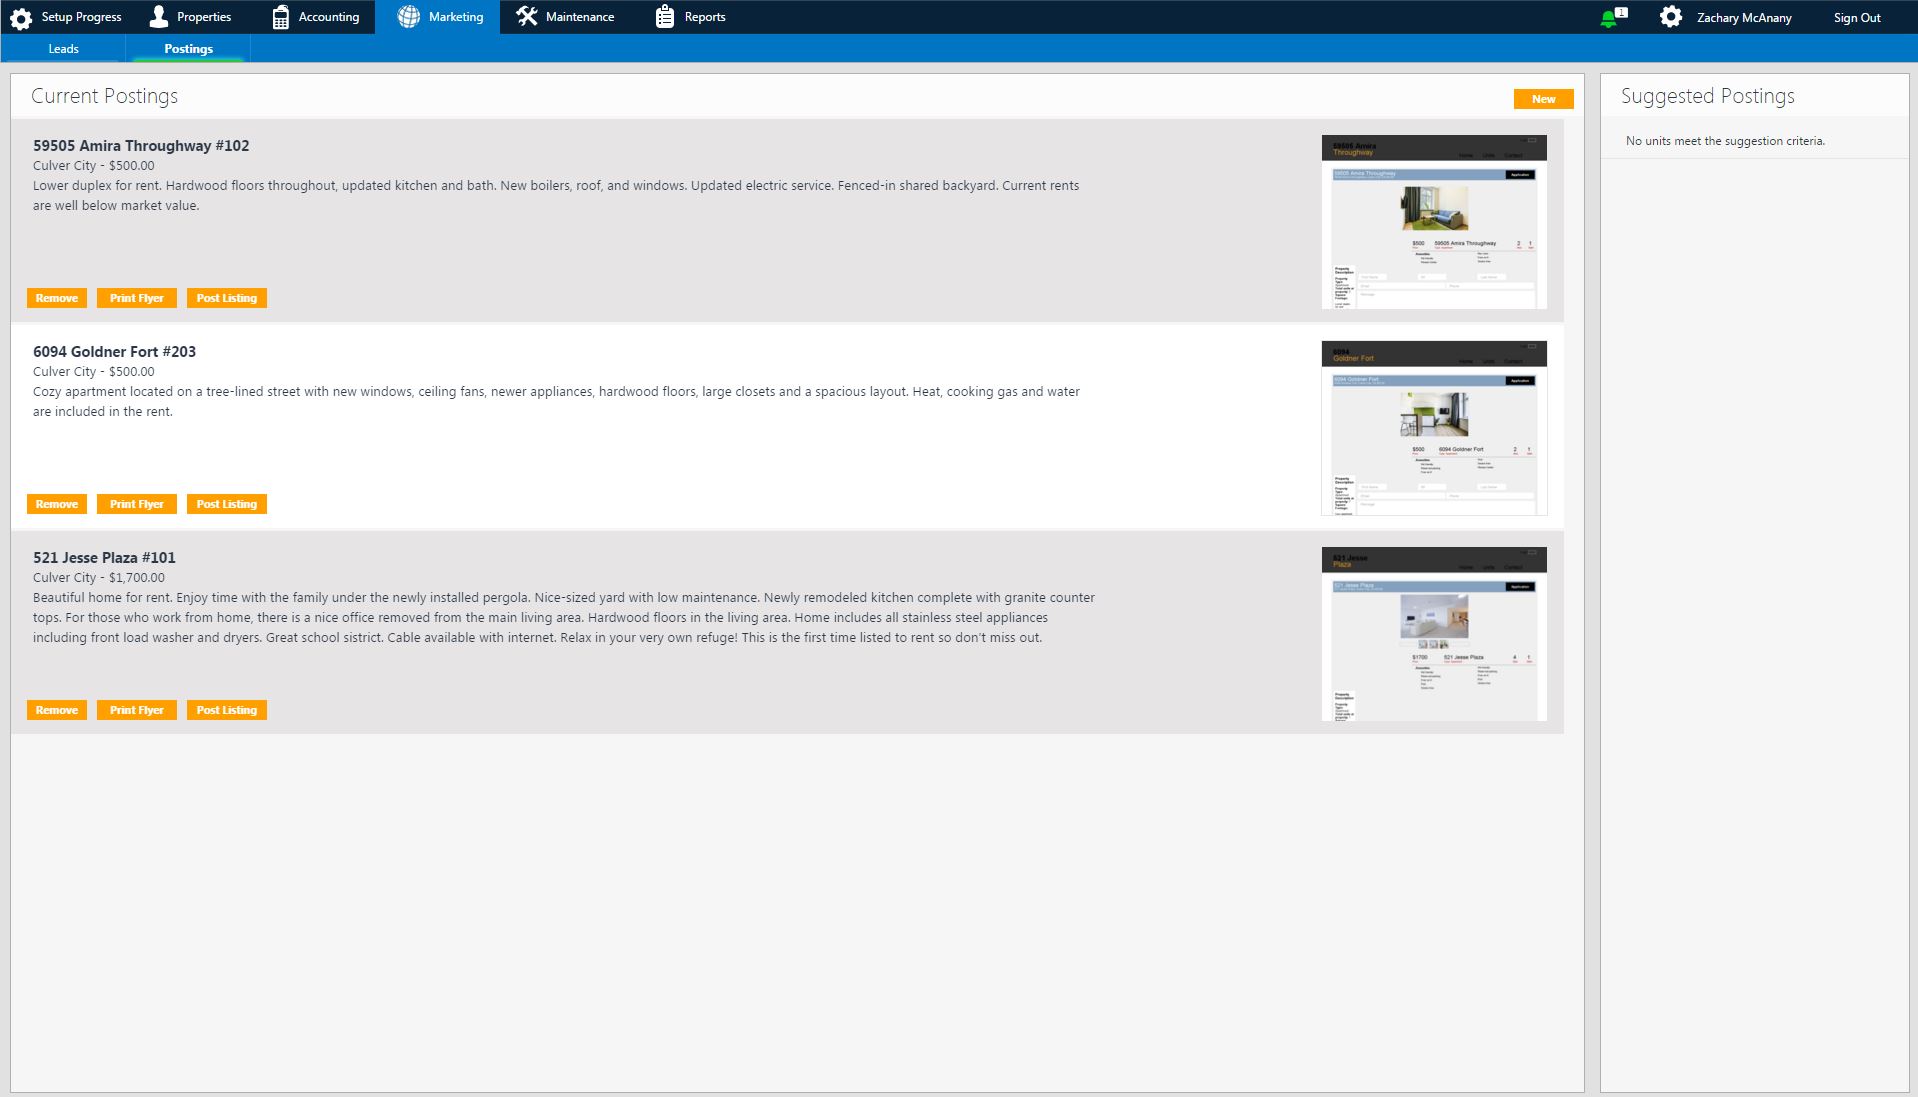Create a New posting
Viewport: 1918px width, 1097px height.
(x=1543, y=99)
